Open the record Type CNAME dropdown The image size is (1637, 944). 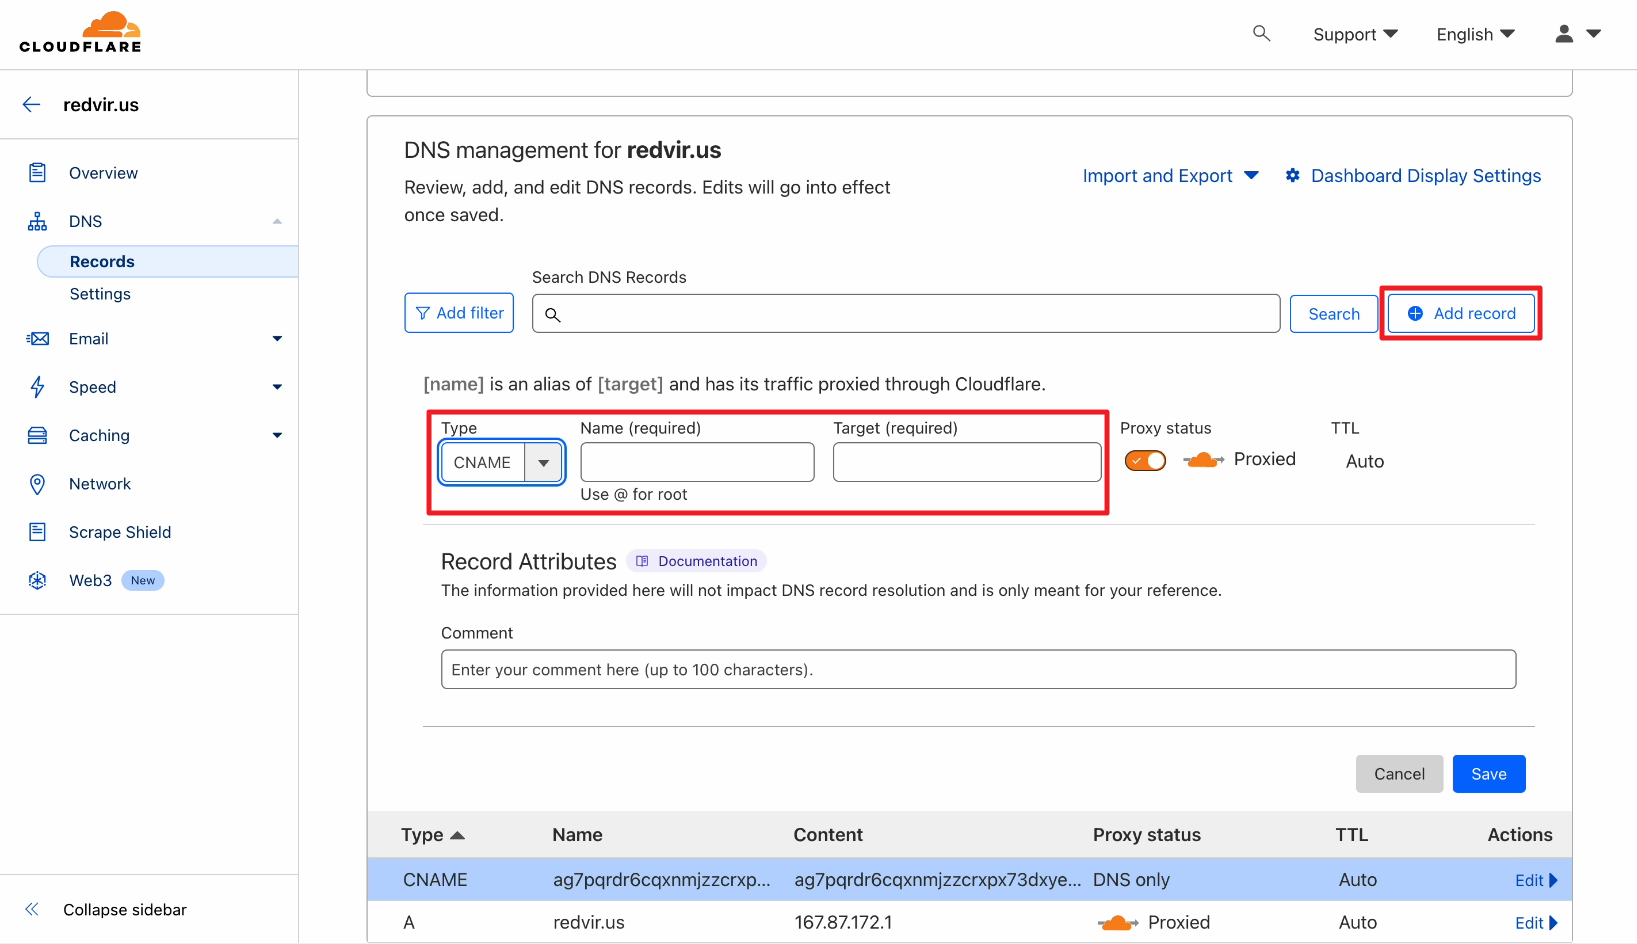pos(502,463)
